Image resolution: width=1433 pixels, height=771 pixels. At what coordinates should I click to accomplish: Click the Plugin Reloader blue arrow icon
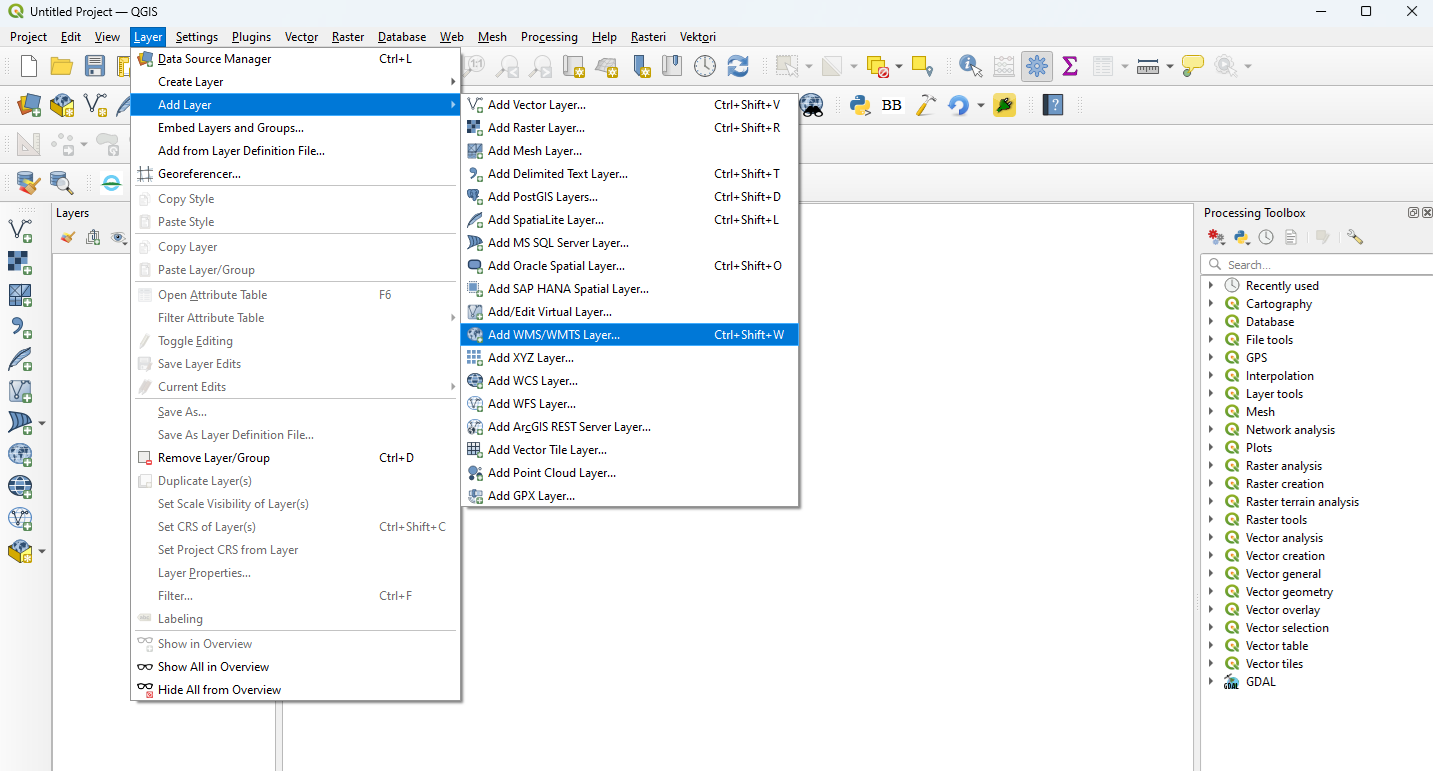[958, 105]
